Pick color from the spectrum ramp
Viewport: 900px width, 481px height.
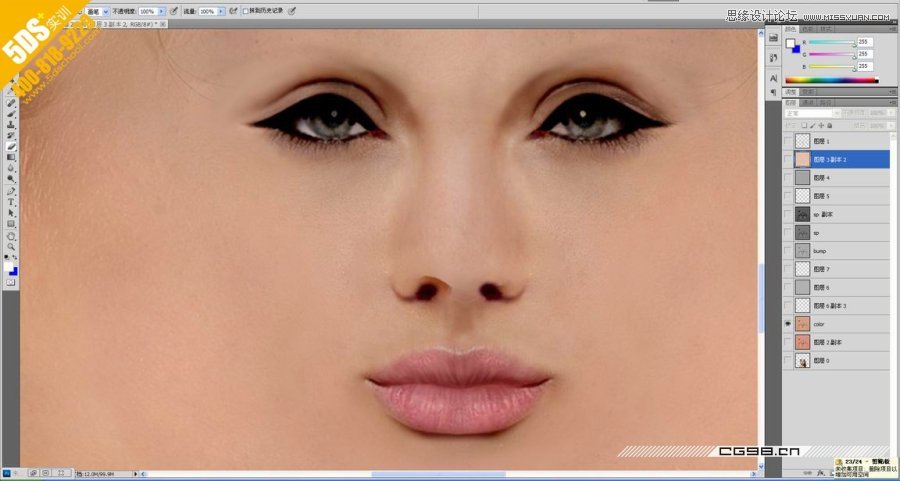coord(832,80)
